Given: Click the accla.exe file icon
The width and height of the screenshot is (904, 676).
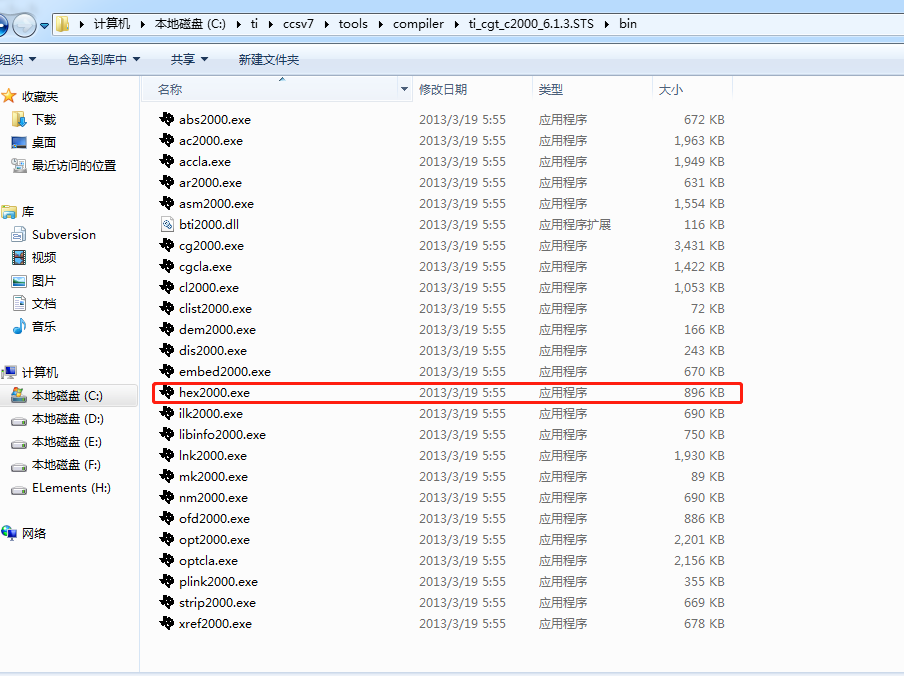Looking at the screenshot, I should click(167, 161).
